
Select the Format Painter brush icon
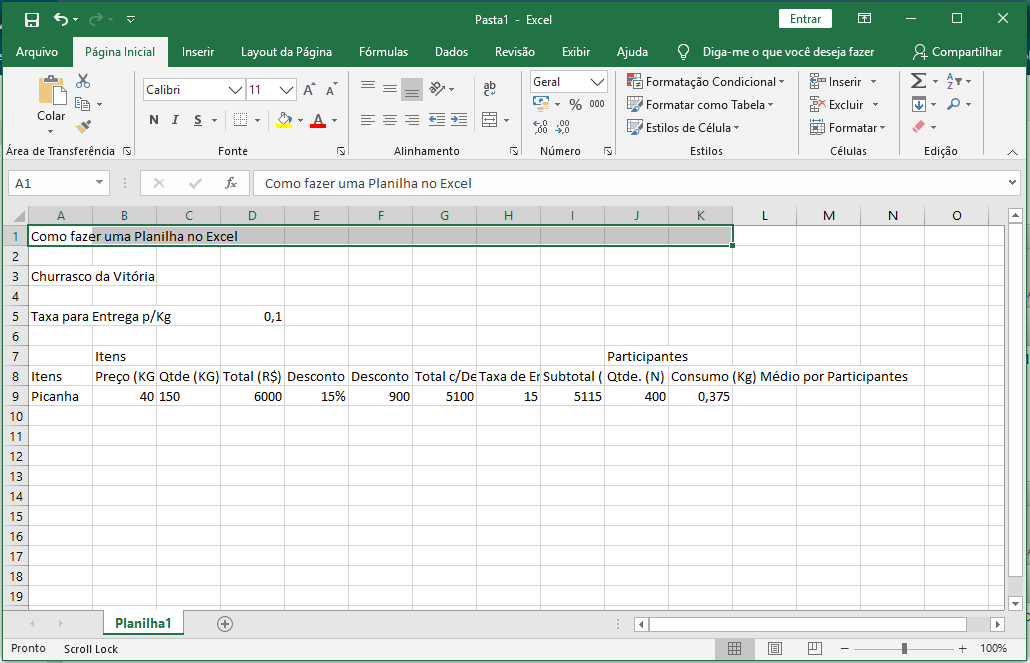pyautogui.click(x=83, y=127)
